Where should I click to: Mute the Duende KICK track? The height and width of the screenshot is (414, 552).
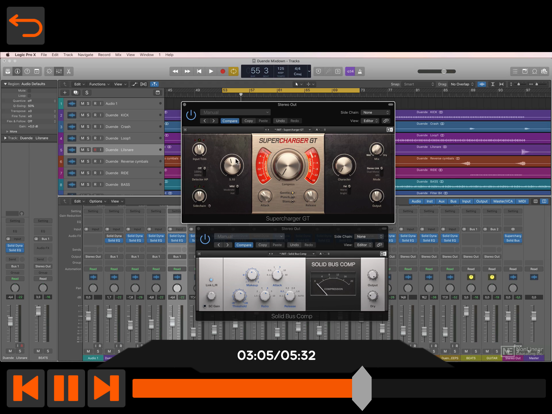pos(82,115)
